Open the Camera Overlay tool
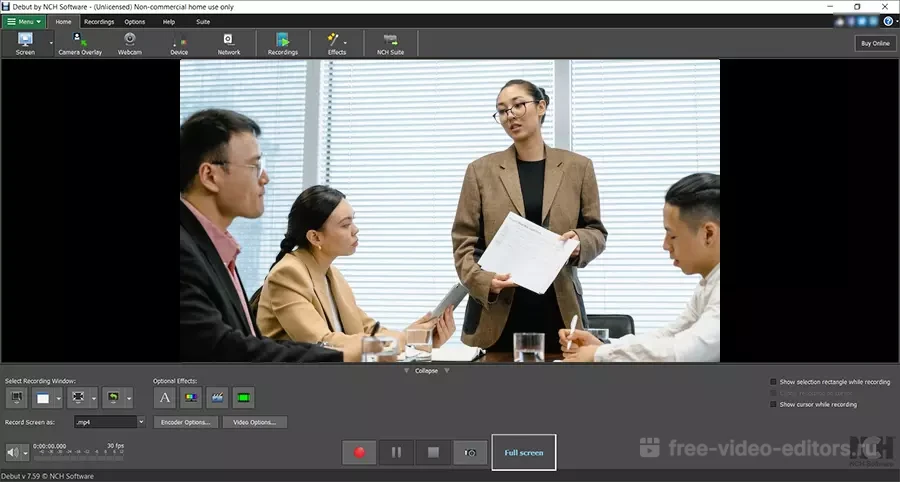This screenshot has height=482, width=900. (80, 43)
